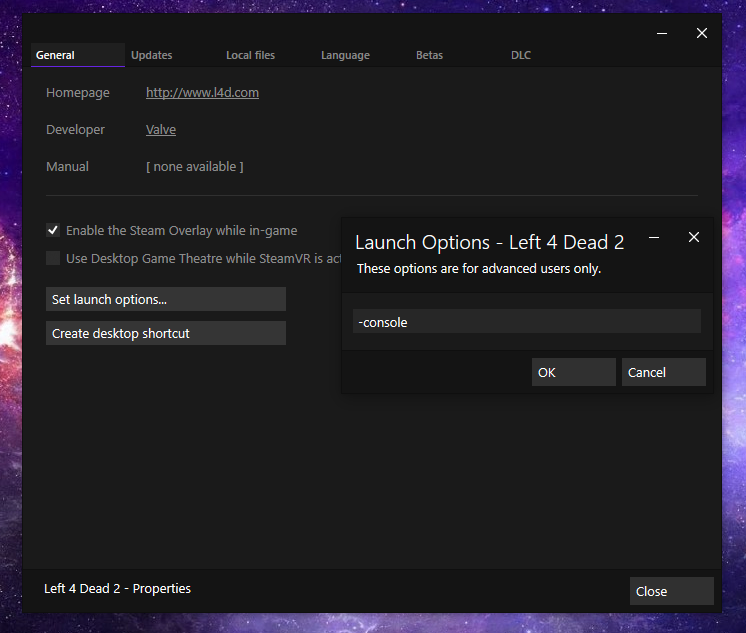The height and width of the screenshot is (633, 746).
Task: Close the Properties window with X icon
Action: point(702,33)
